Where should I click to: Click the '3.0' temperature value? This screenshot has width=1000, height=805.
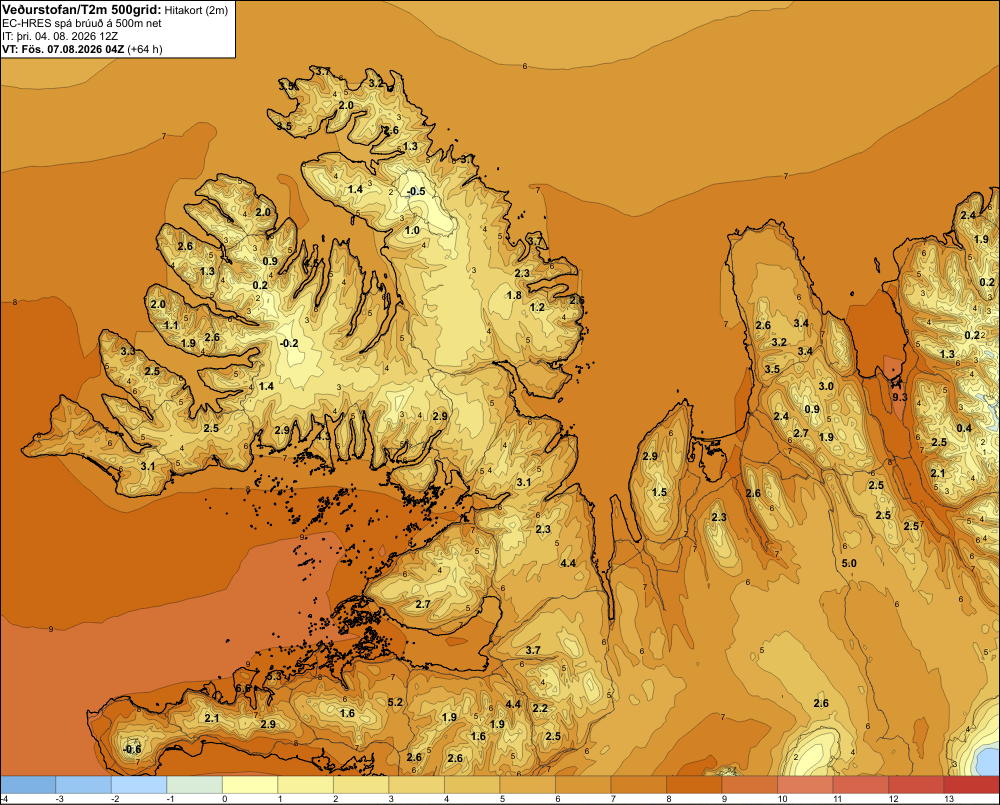[826, 386]
